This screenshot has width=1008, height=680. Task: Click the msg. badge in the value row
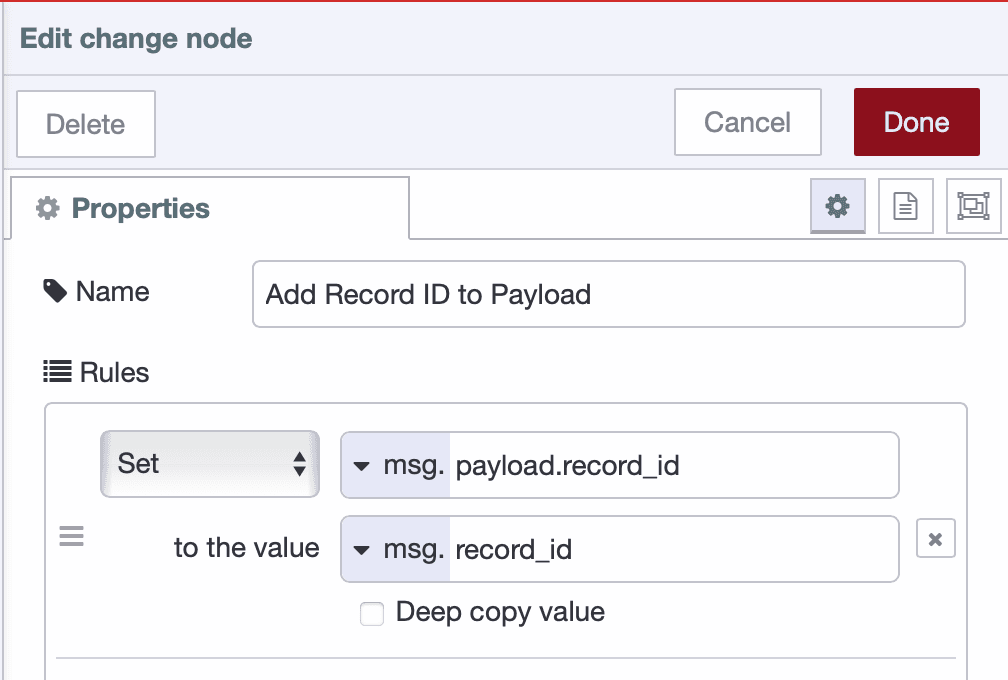coord(397,549)
